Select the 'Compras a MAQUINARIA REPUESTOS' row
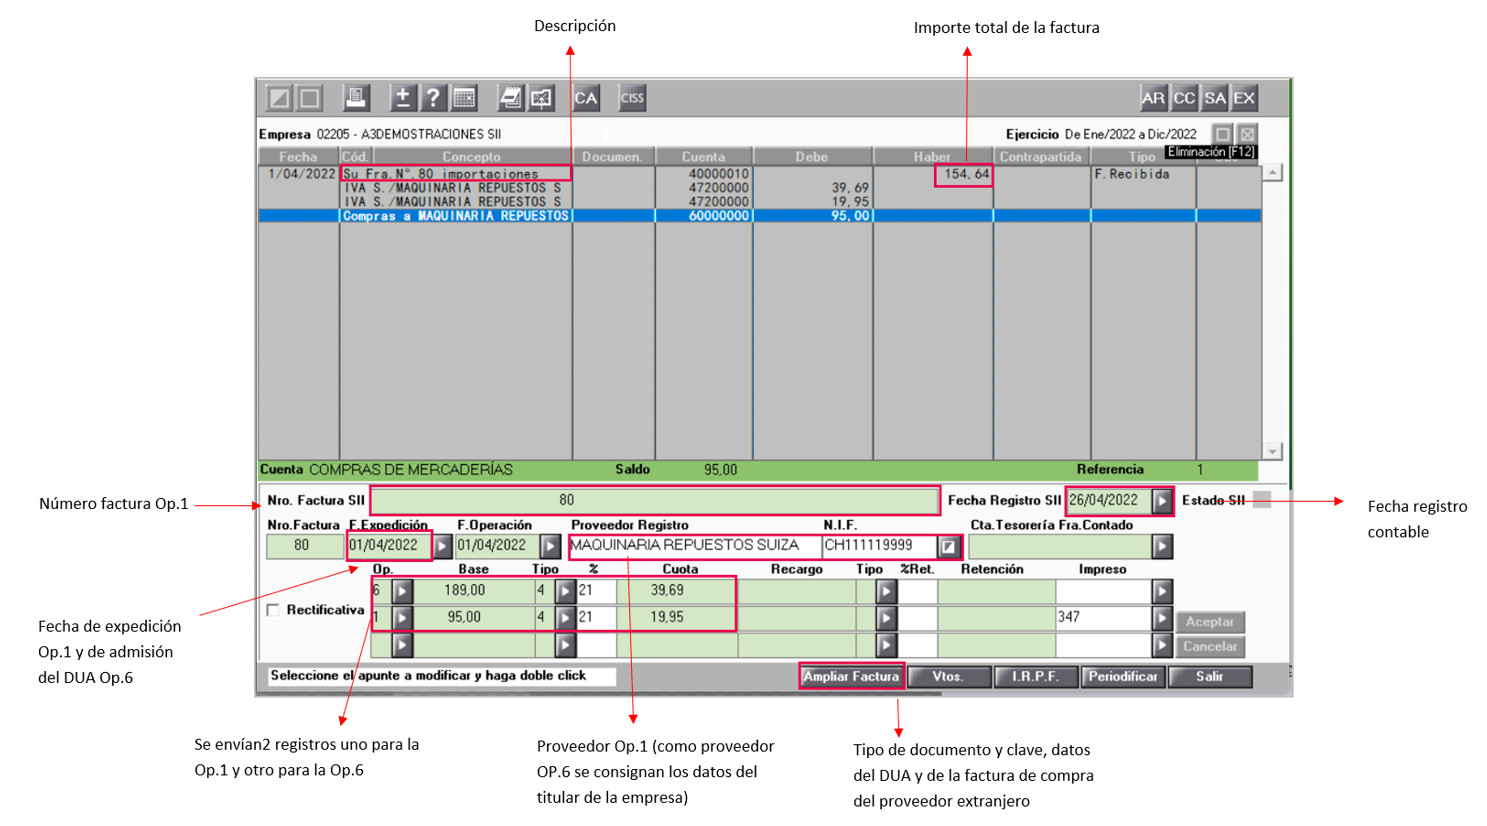 [759, 216]
